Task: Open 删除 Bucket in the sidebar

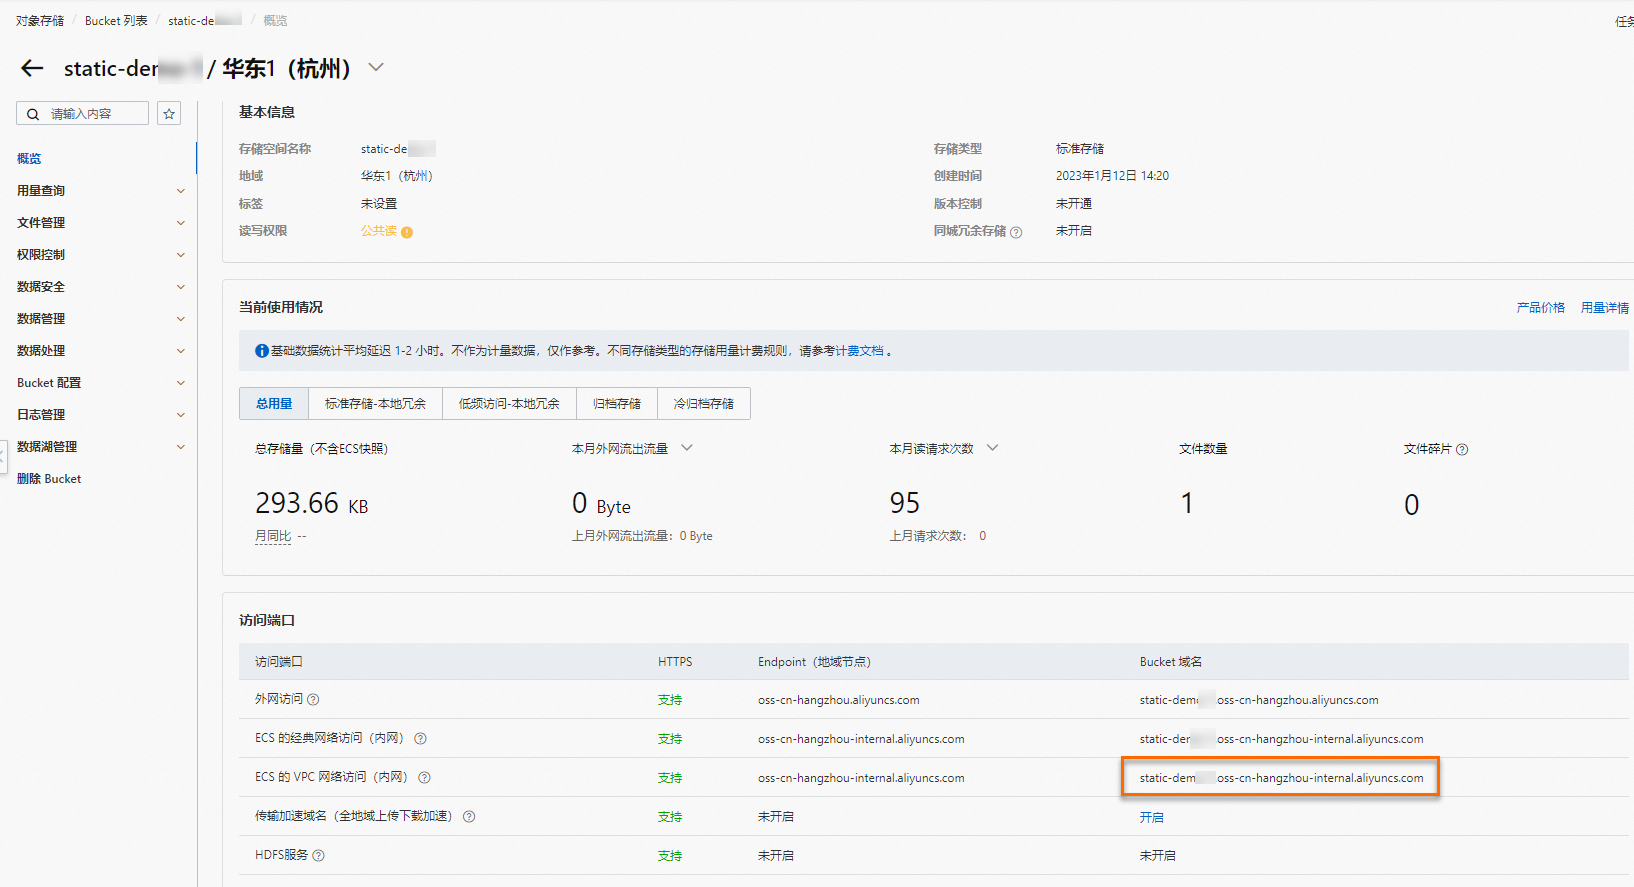Action: point(49,479)
